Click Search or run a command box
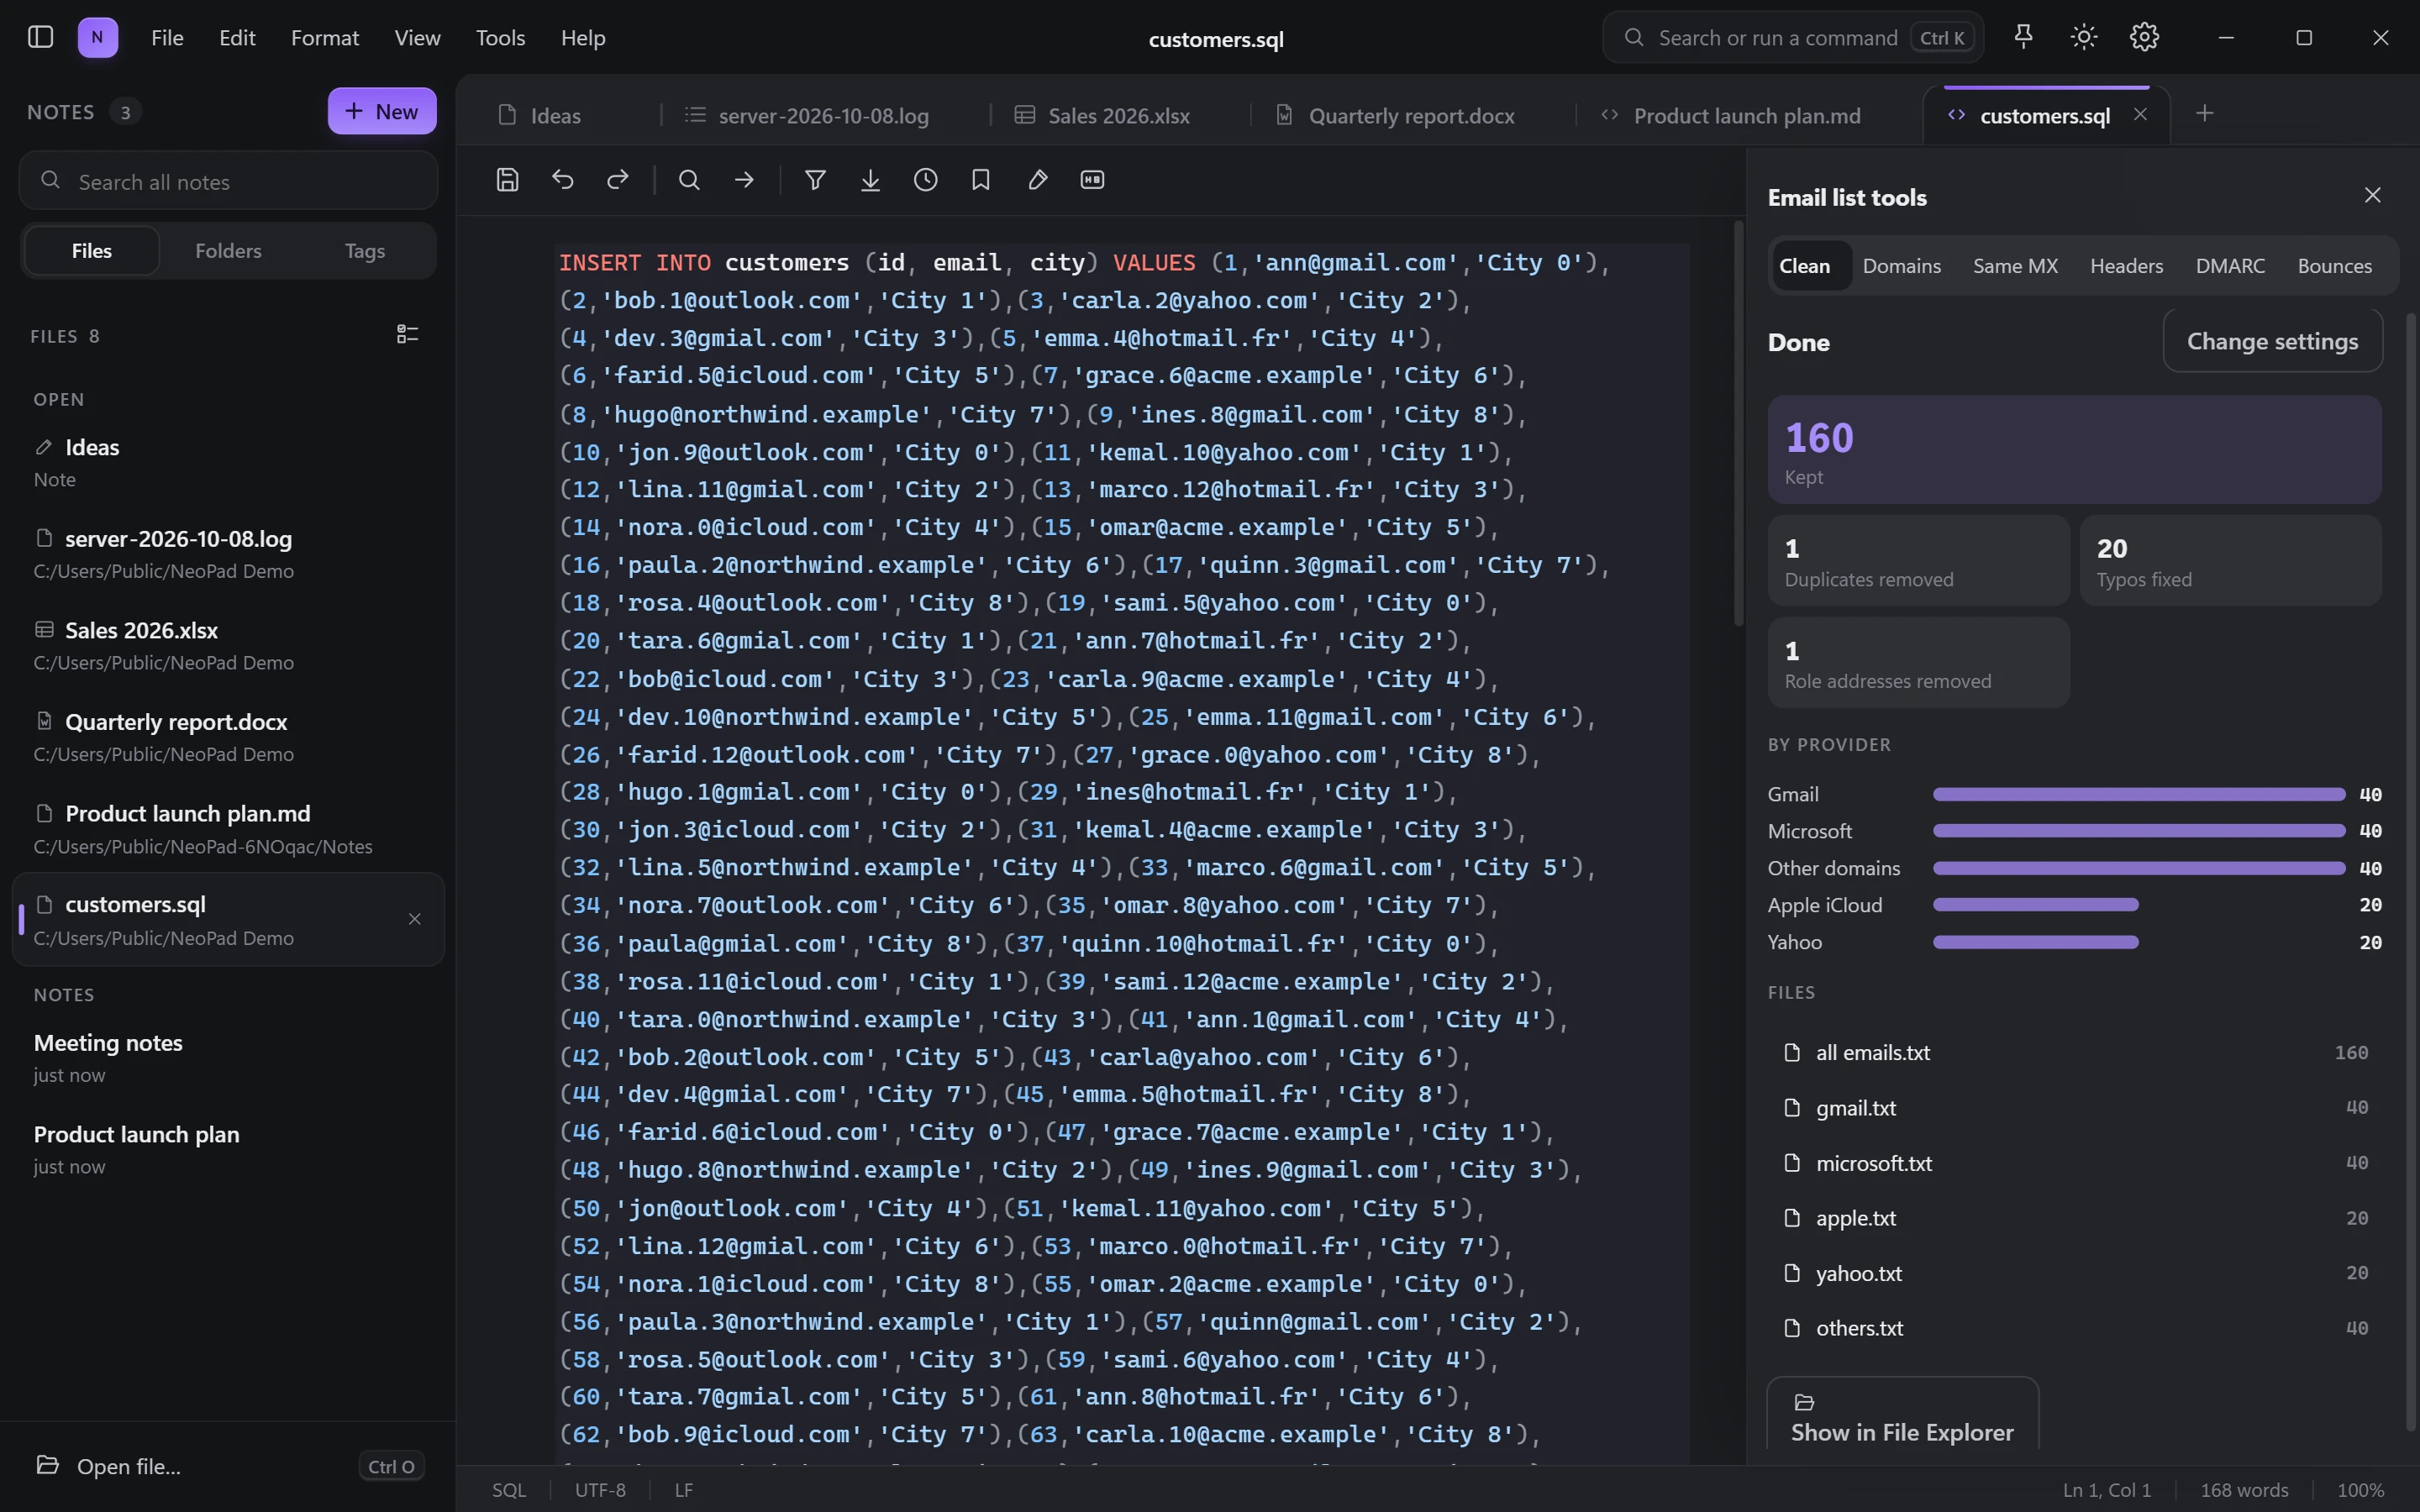 (x=1793, y=38)
